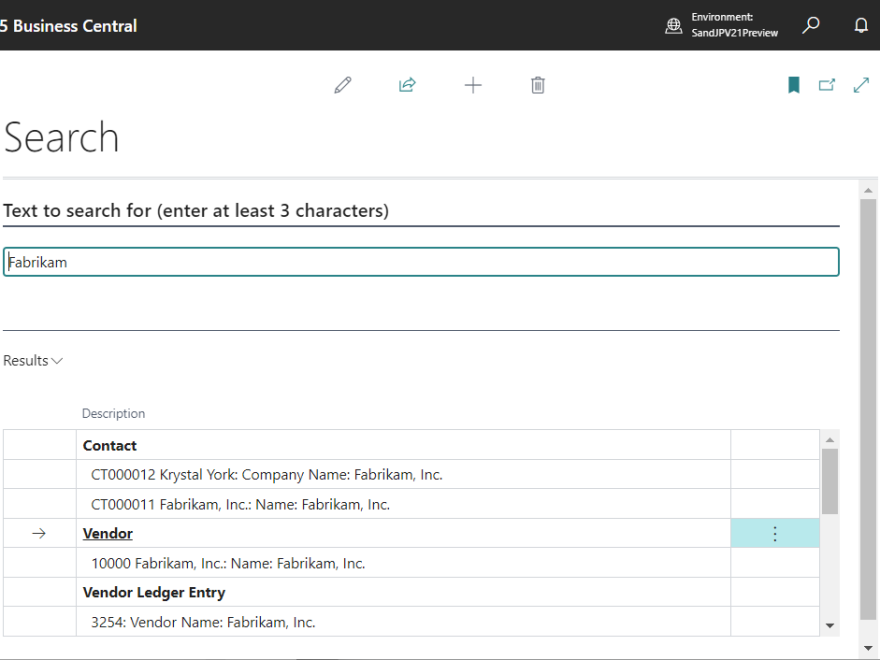This screenshot has height=660, width=880.
Task: Select the Vendor Ledger Entry group row
Action: pyautogui.click(x=411, y=593)
